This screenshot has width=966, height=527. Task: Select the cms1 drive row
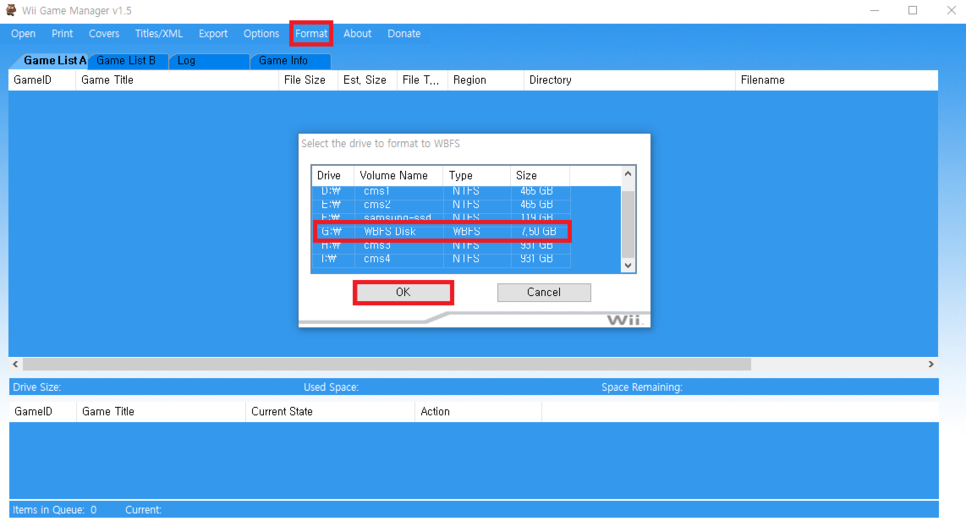442,191
